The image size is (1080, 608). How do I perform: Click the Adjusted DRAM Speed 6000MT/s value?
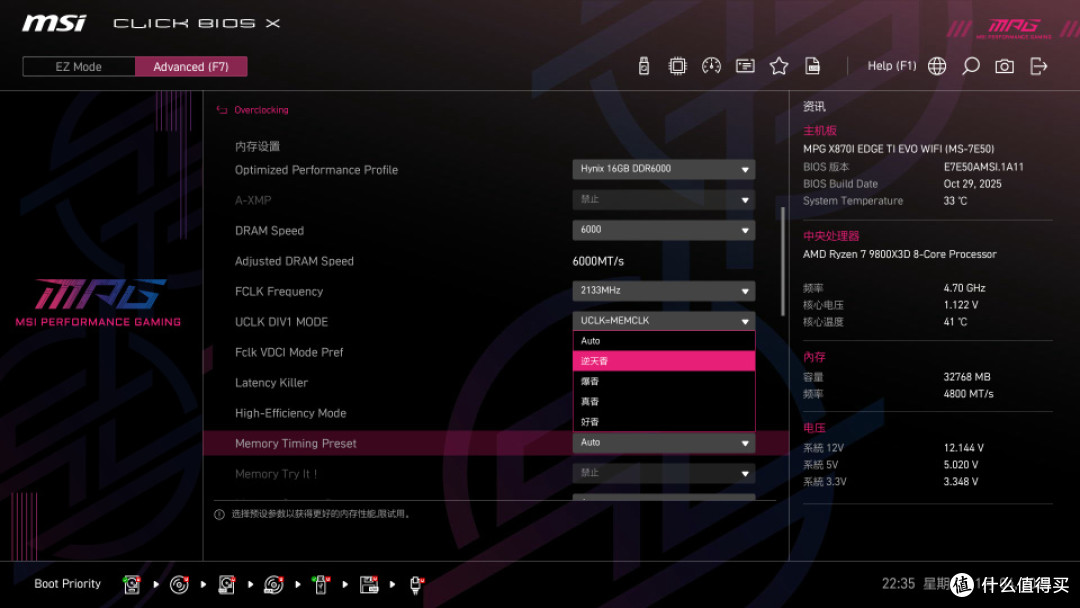598,262
